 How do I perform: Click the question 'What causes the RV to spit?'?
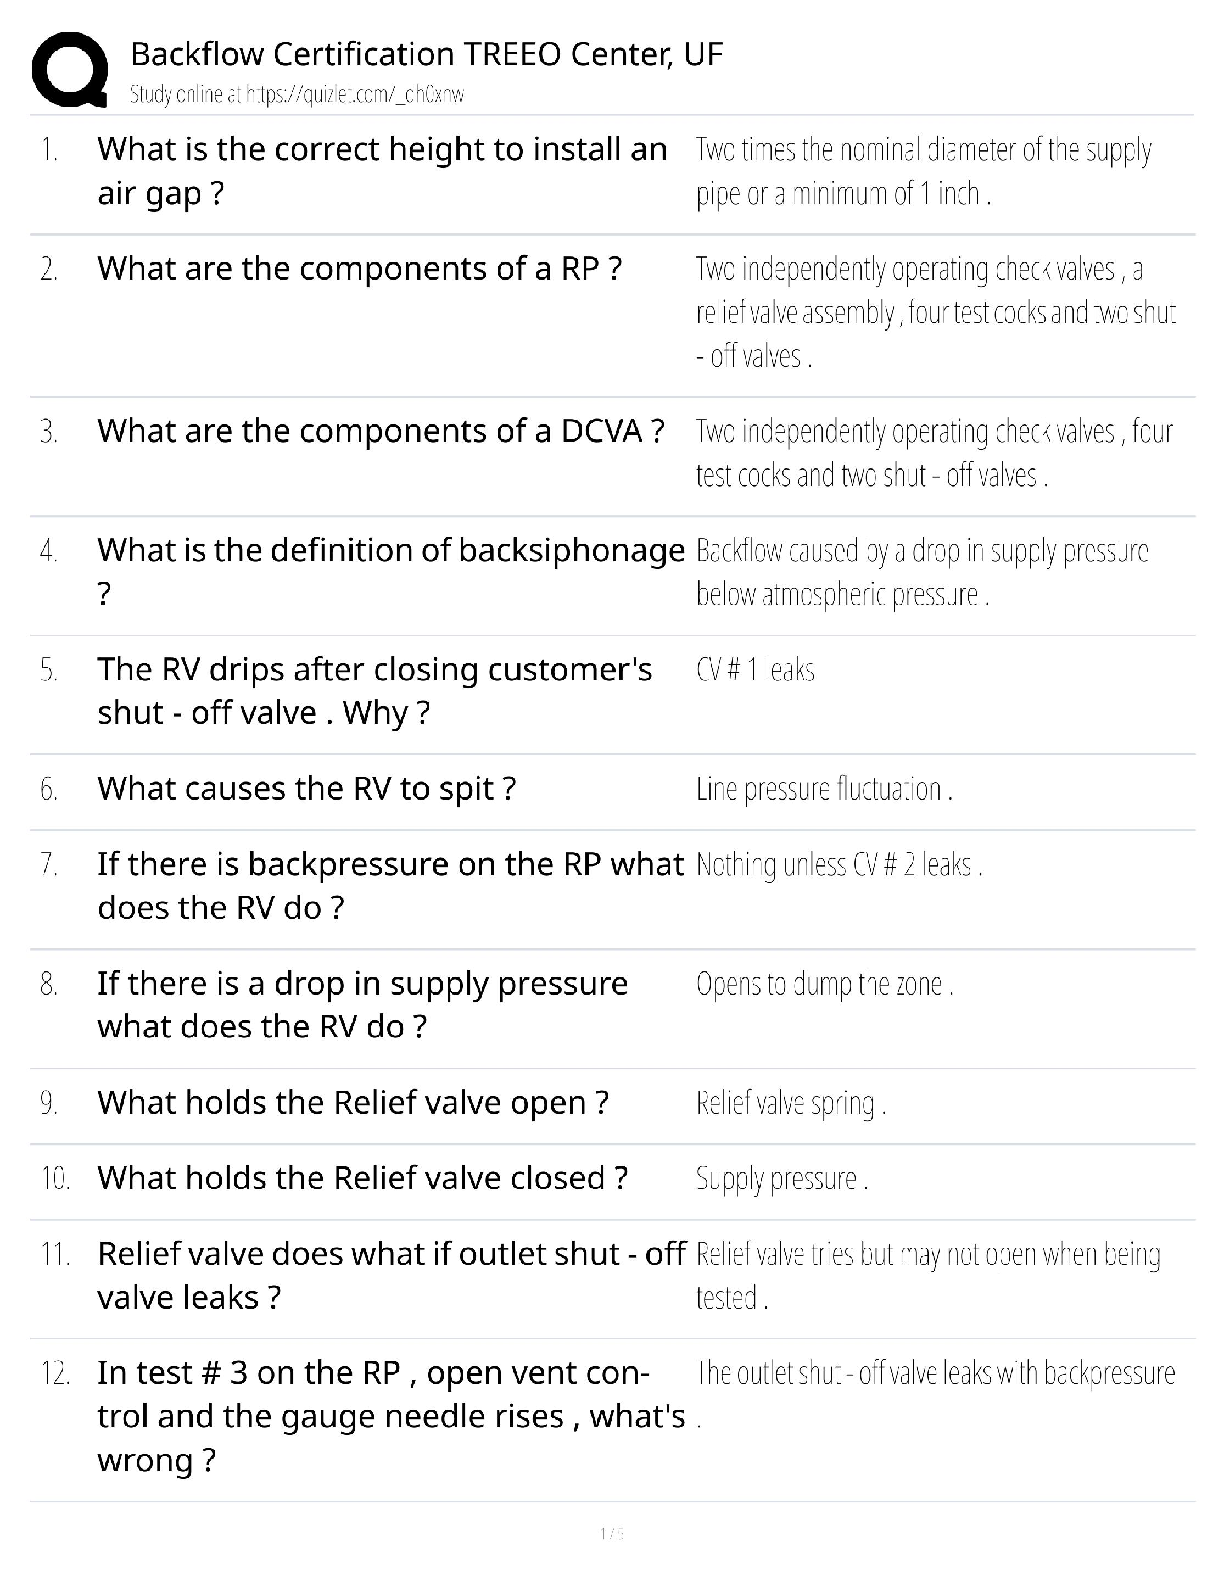306,789
